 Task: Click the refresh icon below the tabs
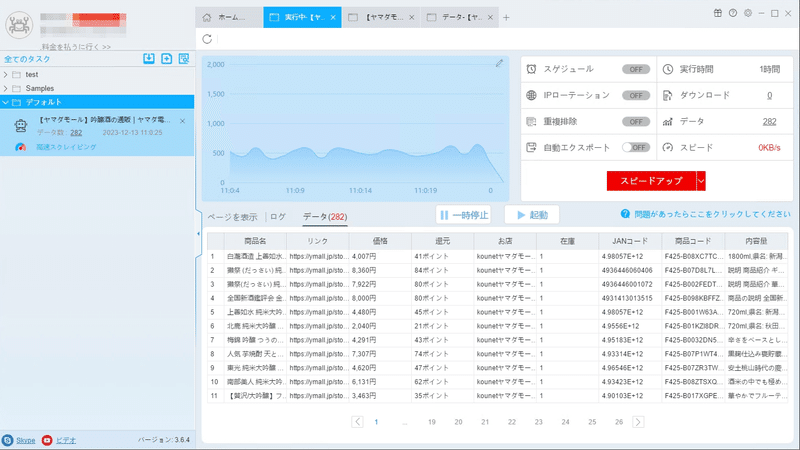tap(207, 39)
